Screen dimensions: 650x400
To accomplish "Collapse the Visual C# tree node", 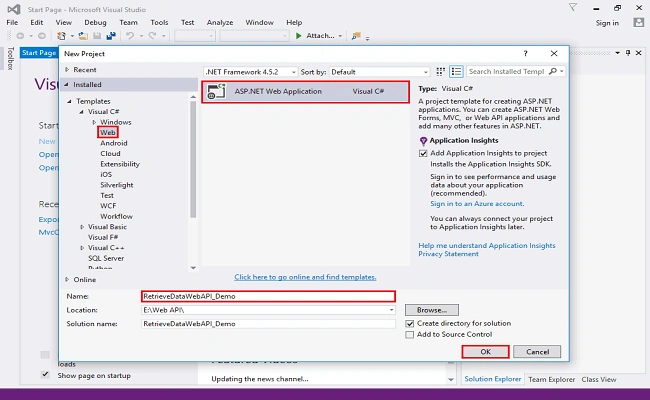I will 81,112.
